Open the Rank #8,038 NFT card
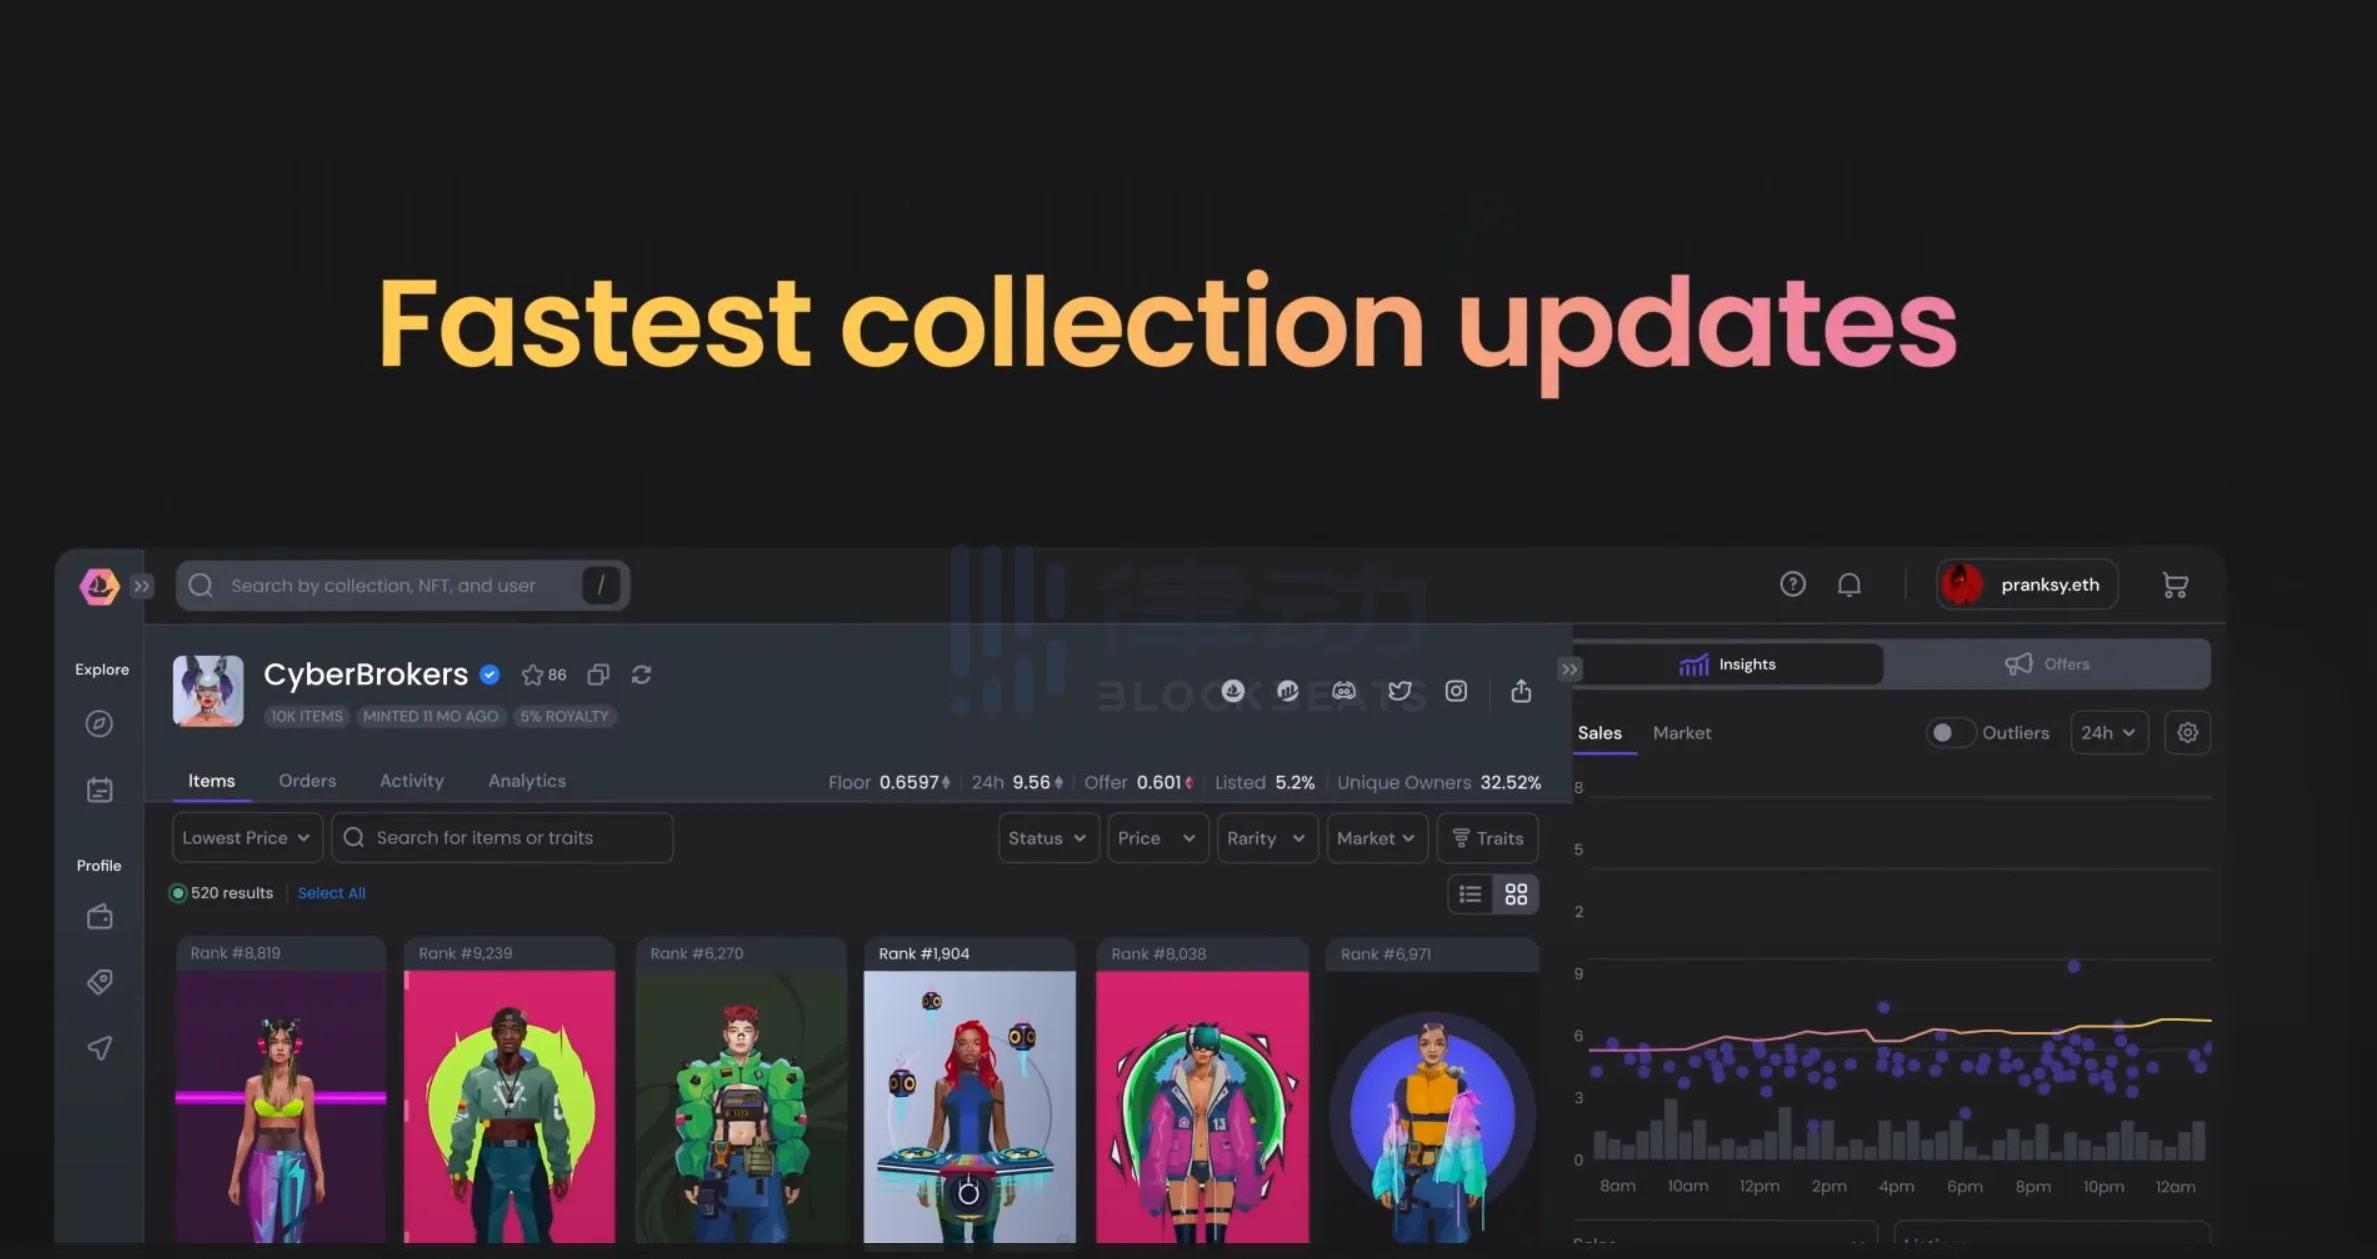This screenshot has width=2377, height=1259. coord(1202,1091)
